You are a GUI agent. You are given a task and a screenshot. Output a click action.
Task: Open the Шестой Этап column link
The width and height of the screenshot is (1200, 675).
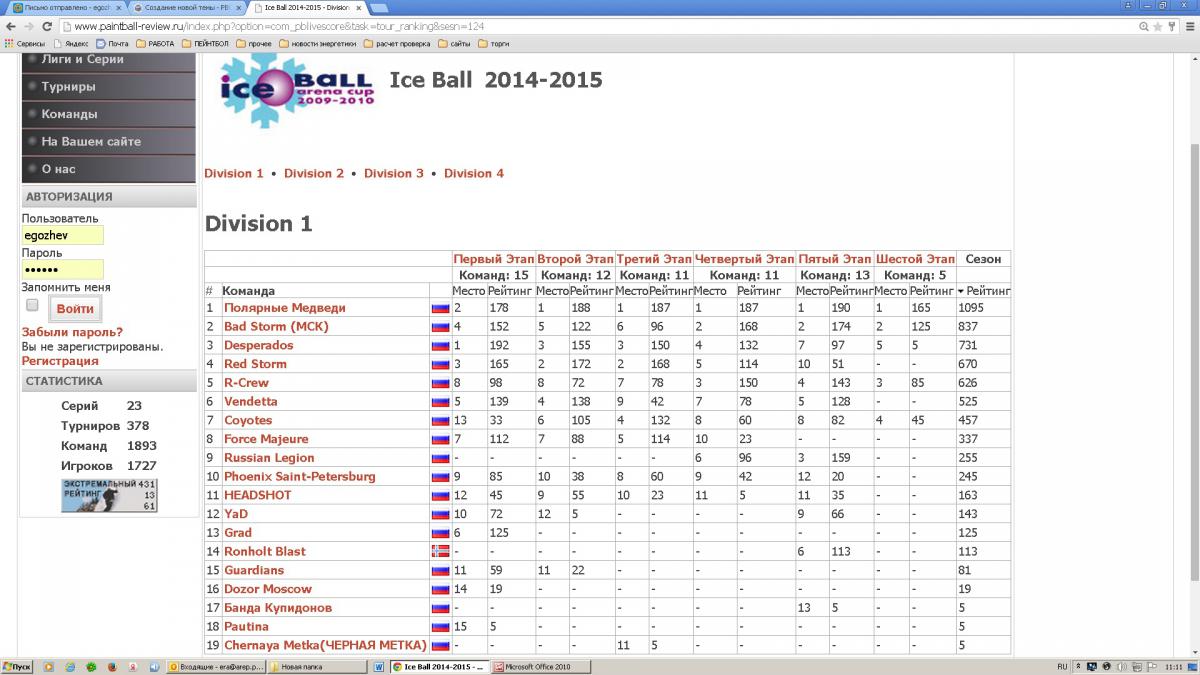[x=915, y=259]
